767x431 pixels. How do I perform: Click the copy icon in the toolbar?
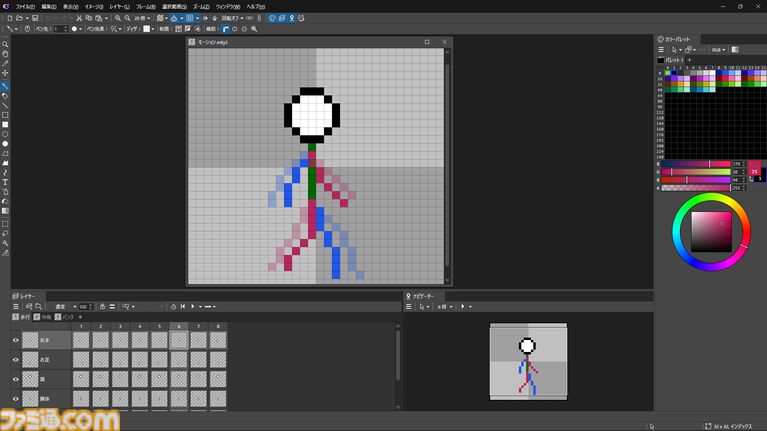[x=89, y=18]
